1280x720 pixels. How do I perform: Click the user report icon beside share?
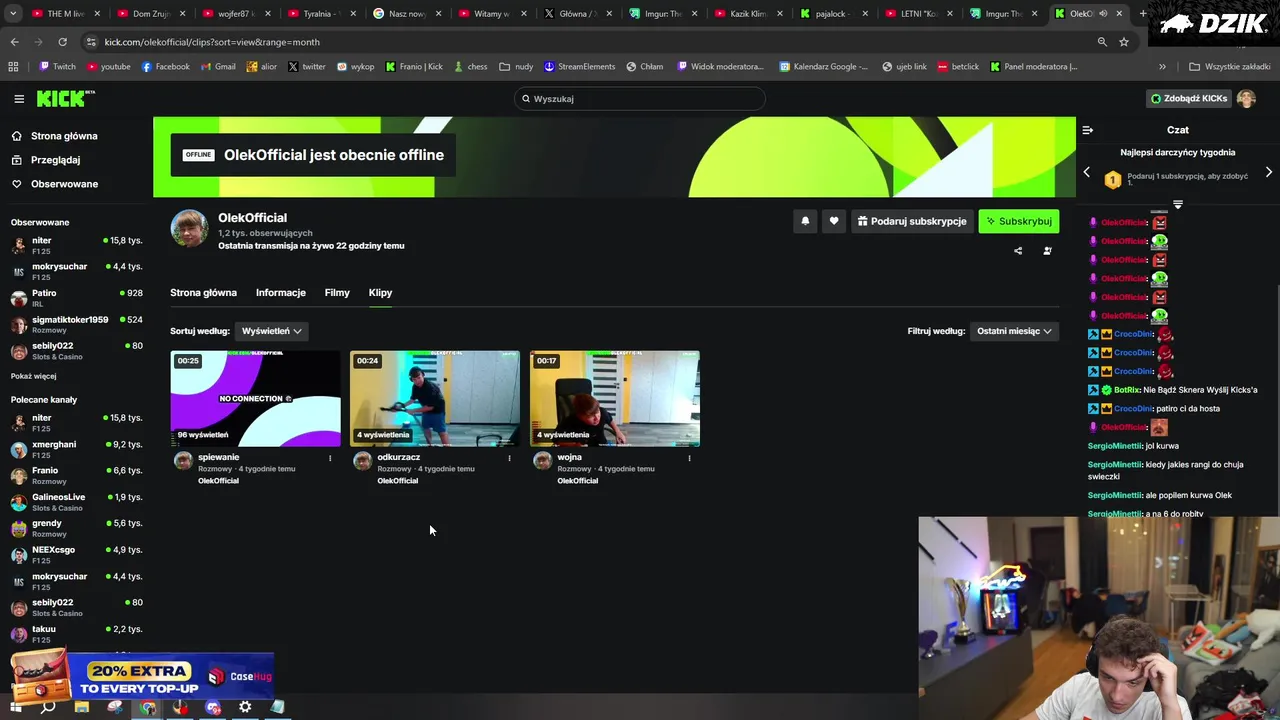coord(1047,251)
